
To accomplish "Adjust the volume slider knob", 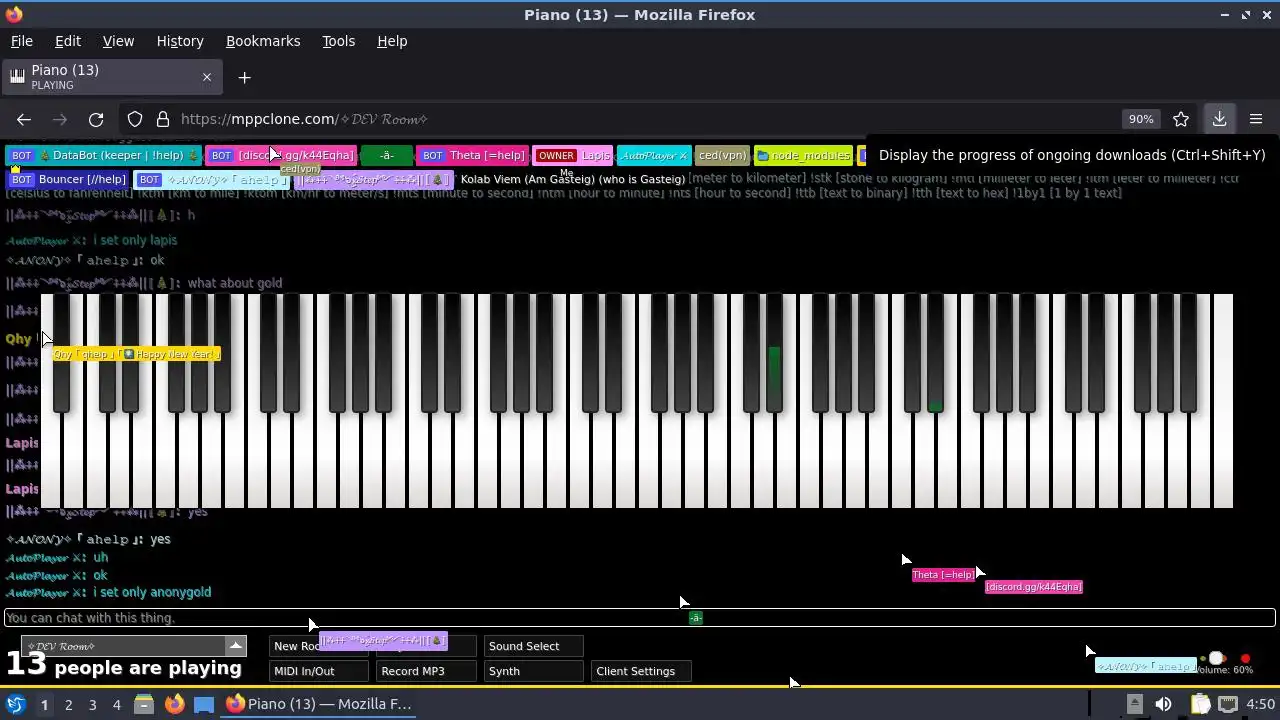I will point(1216,659).
